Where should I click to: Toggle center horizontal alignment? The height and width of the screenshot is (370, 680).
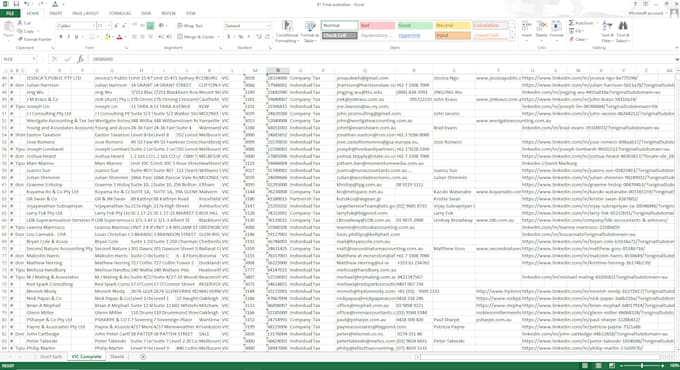click(x=142, y=37)
